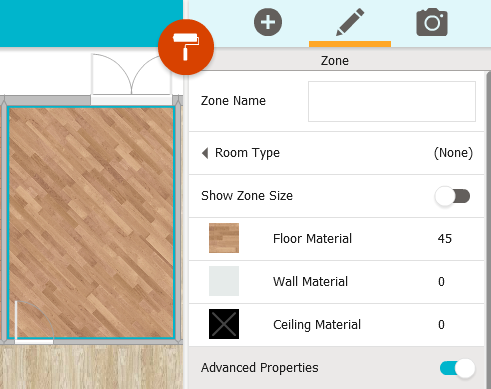Click the panel's vertical scrollbar
491x389 pixels.
(488, 230)
